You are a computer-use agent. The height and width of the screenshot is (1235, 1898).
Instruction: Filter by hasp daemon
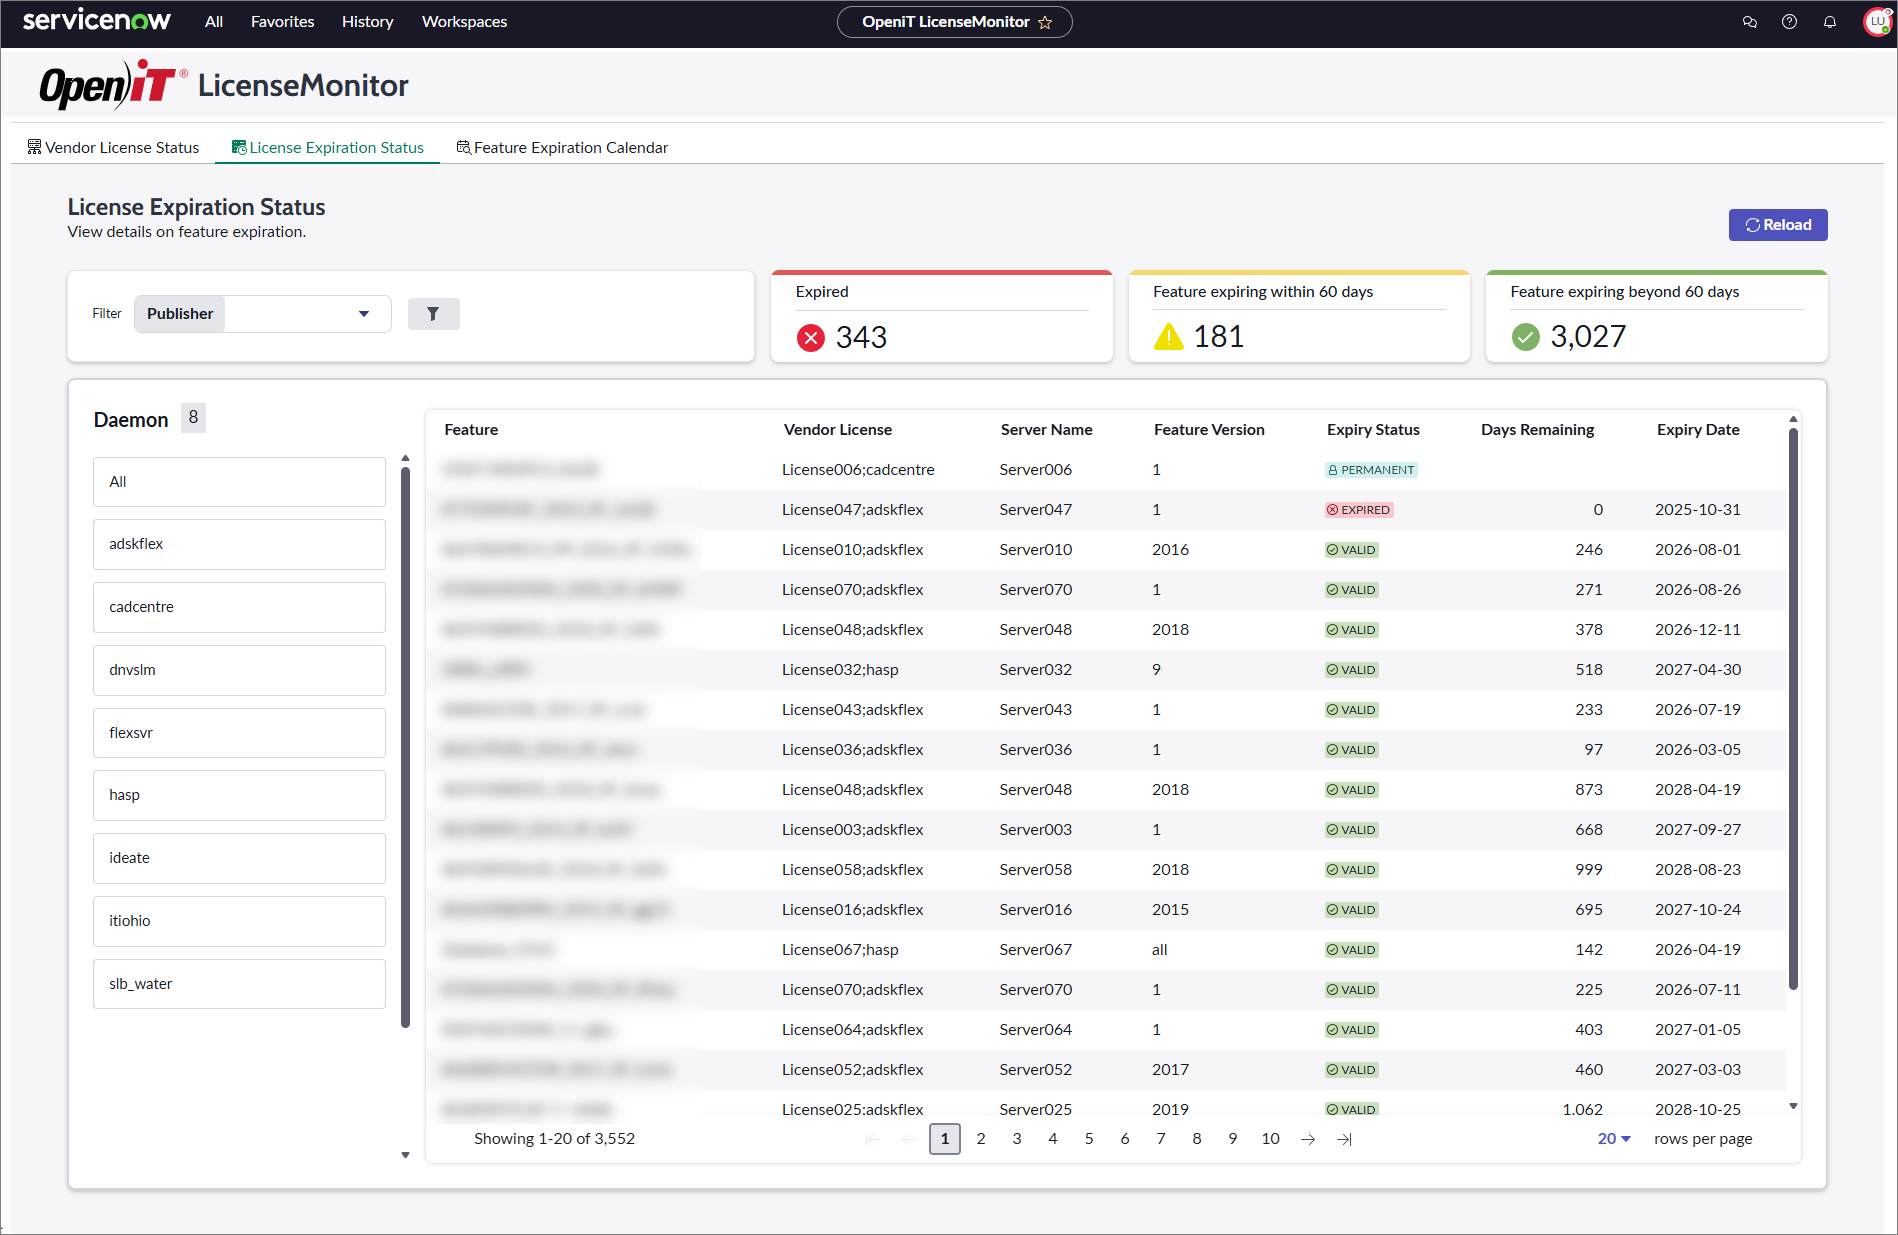[x=239, y=795]
